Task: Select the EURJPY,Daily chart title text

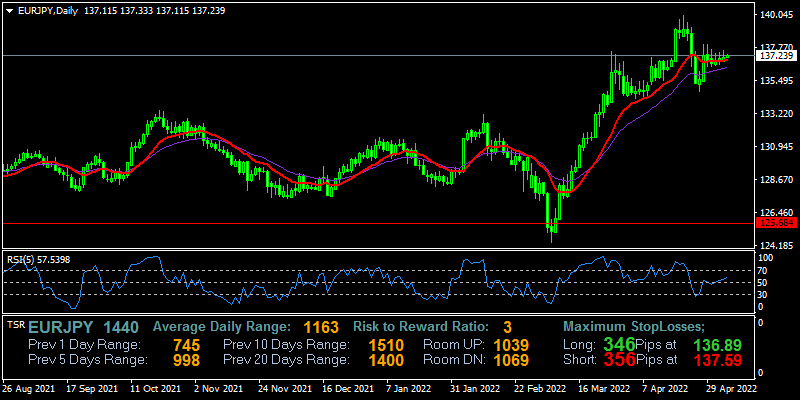Action: coord(48,11)
